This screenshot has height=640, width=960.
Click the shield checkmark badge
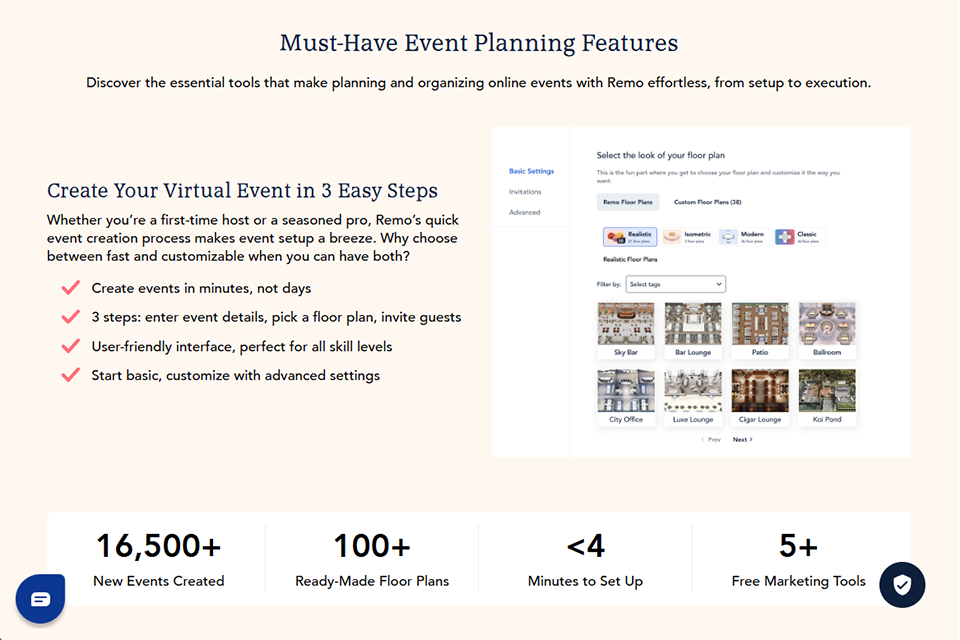click(x=902, y=585)
